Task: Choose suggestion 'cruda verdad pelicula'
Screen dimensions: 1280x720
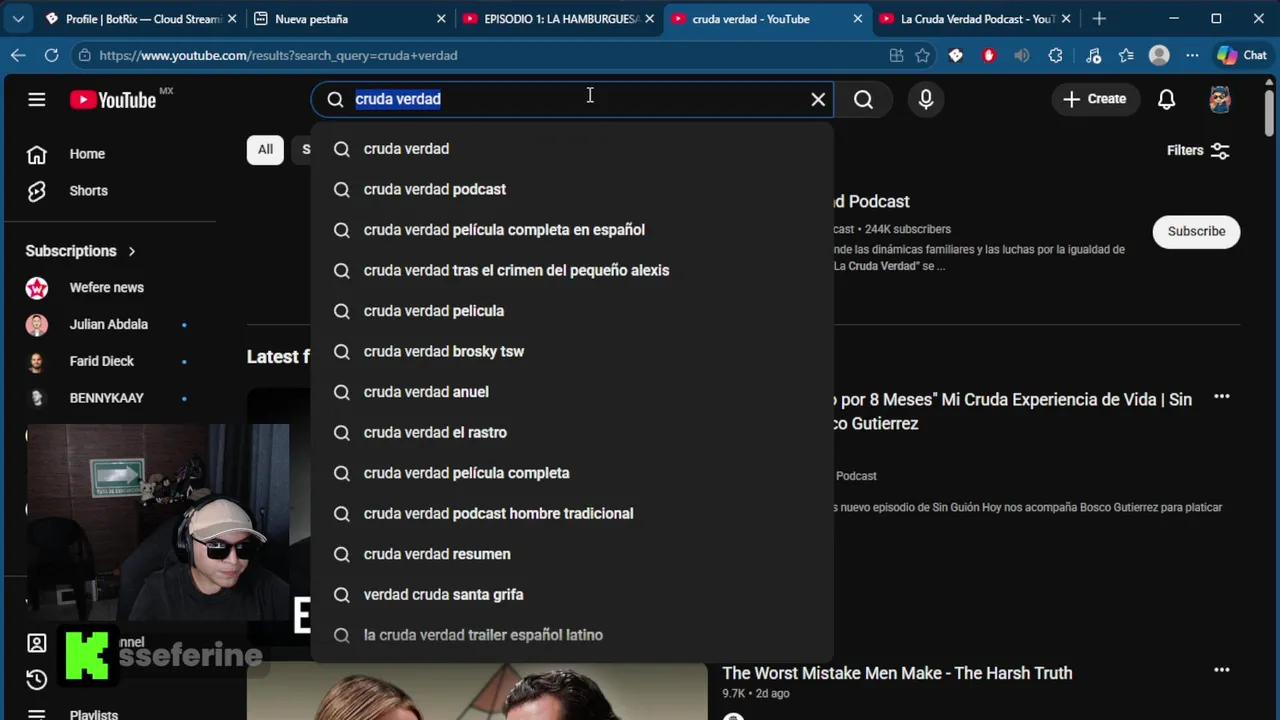Action: (572, 311)
